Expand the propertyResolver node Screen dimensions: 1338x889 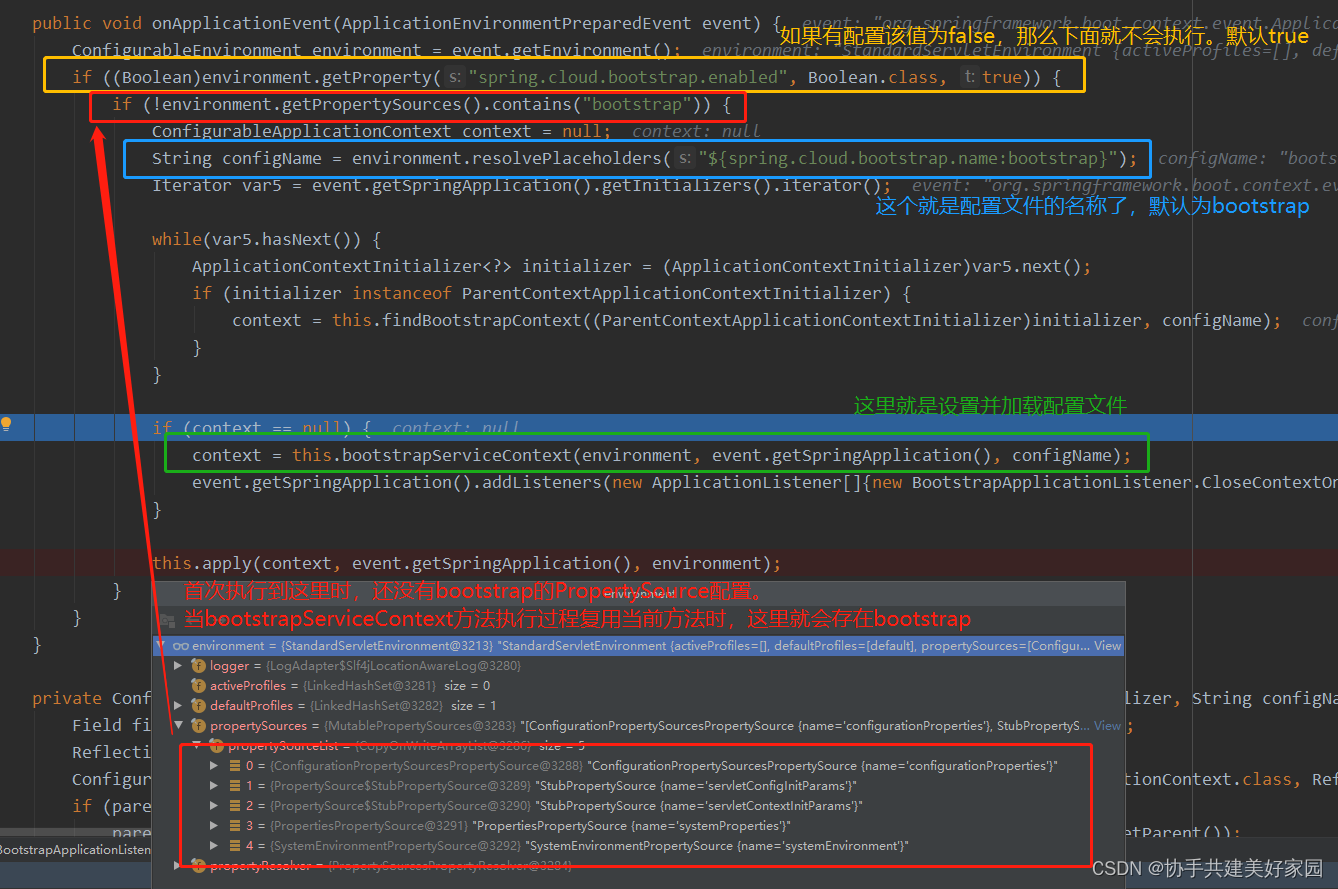179,866
